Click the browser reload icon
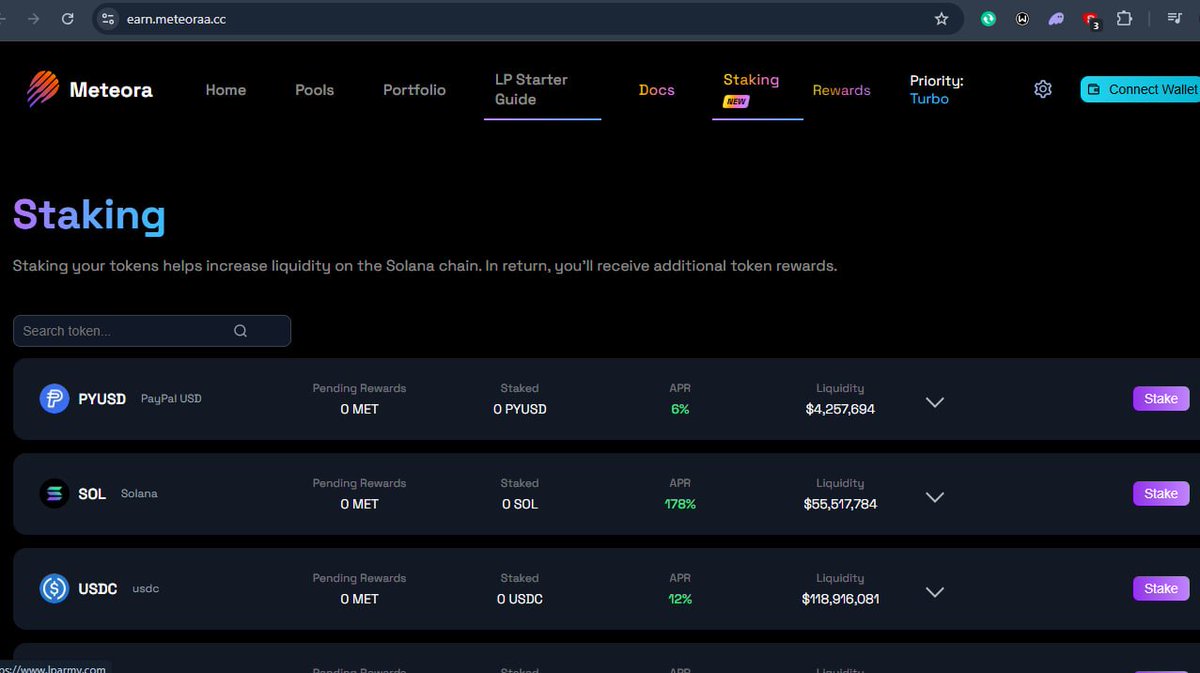This screenshot has width=1200, height=673. coord(68,18)
